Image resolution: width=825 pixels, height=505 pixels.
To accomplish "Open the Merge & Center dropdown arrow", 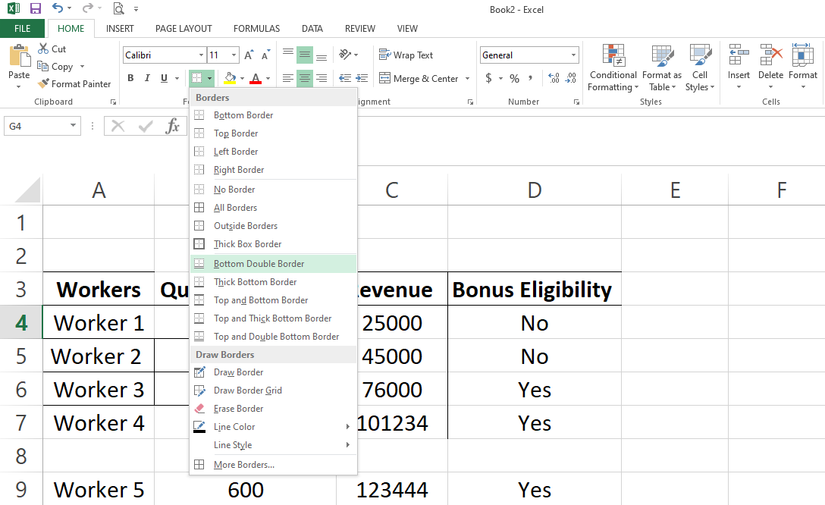I will (467, 78).
